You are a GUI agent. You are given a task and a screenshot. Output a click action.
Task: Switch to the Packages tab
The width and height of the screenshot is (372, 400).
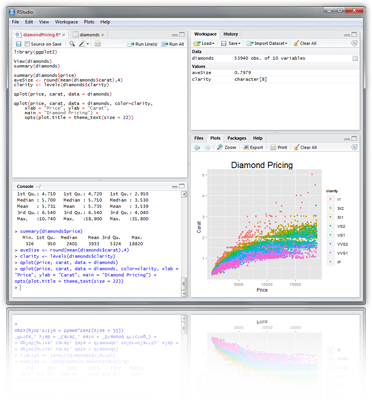(x=237, y=138)
